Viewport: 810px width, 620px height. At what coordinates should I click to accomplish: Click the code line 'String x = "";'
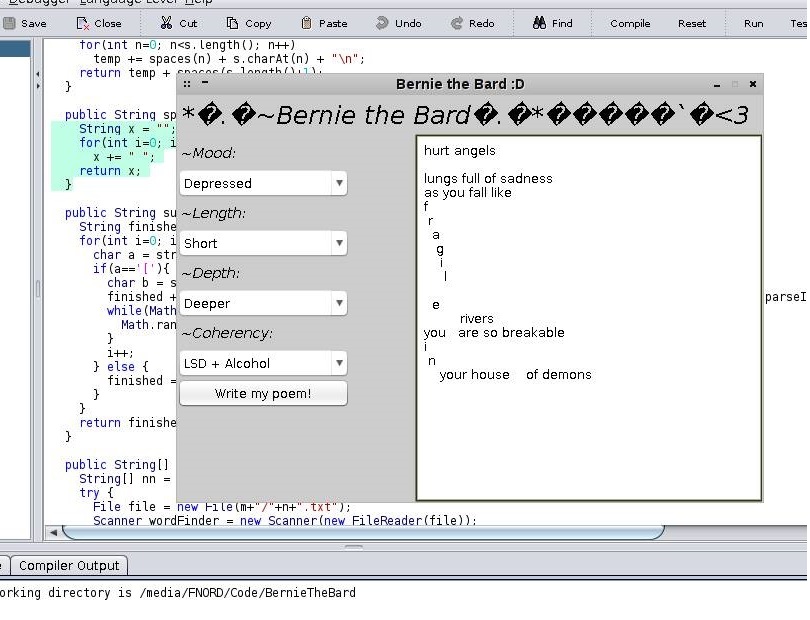(127, 129)
